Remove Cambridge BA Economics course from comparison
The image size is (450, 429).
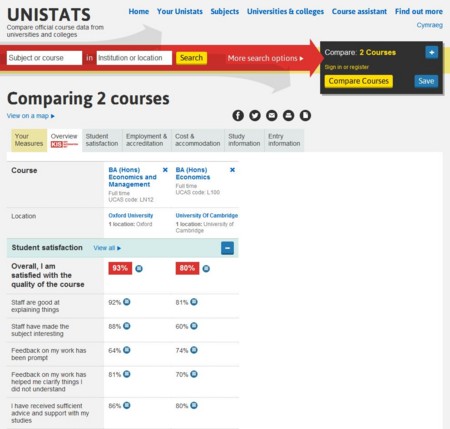(x=232, y=170)
